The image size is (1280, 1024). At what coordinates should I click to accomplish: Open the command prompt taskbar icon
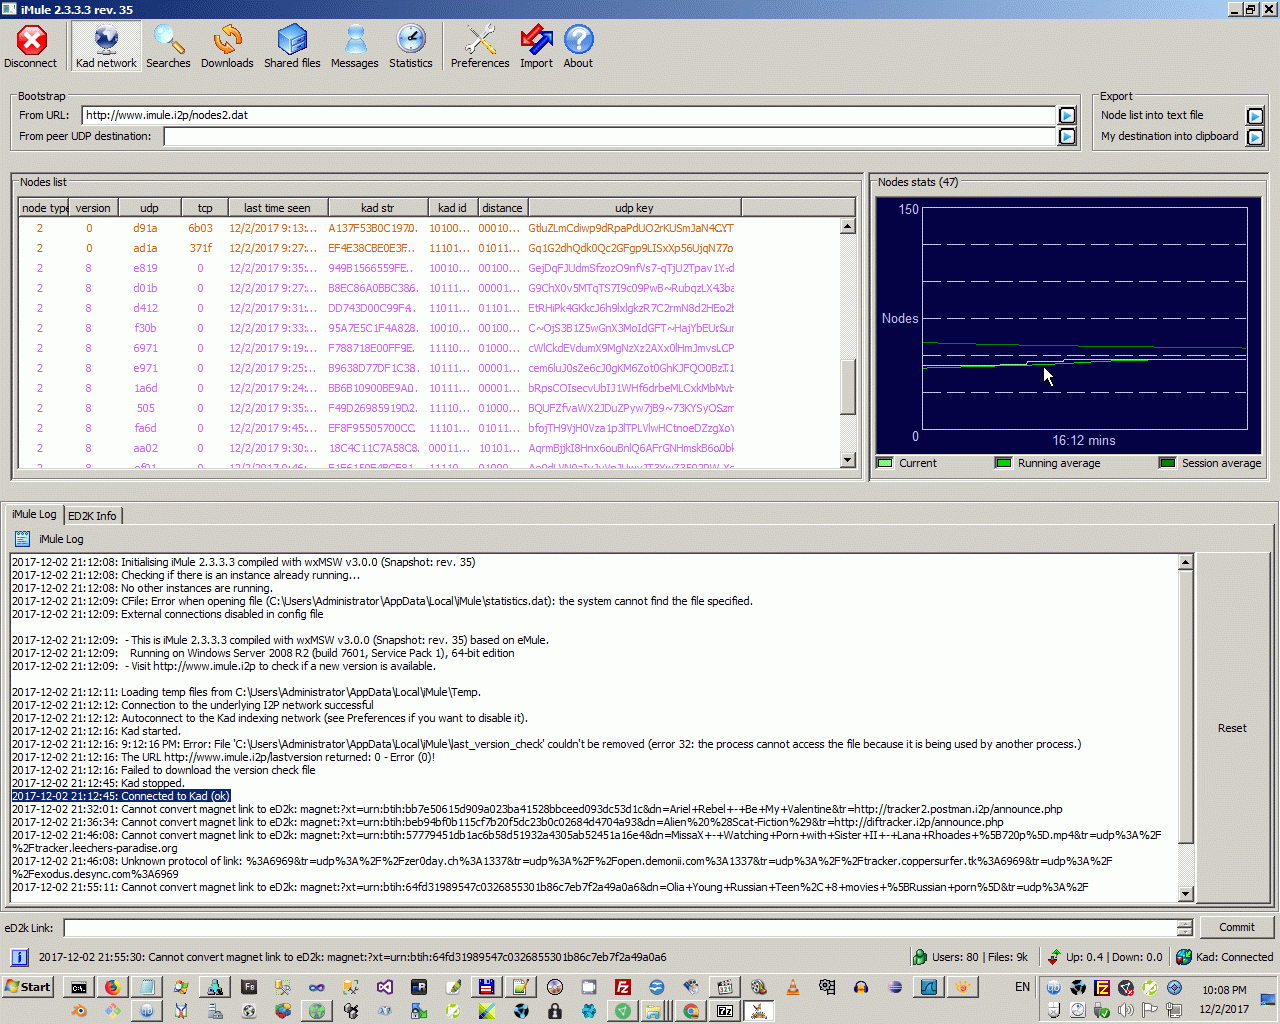78,987
